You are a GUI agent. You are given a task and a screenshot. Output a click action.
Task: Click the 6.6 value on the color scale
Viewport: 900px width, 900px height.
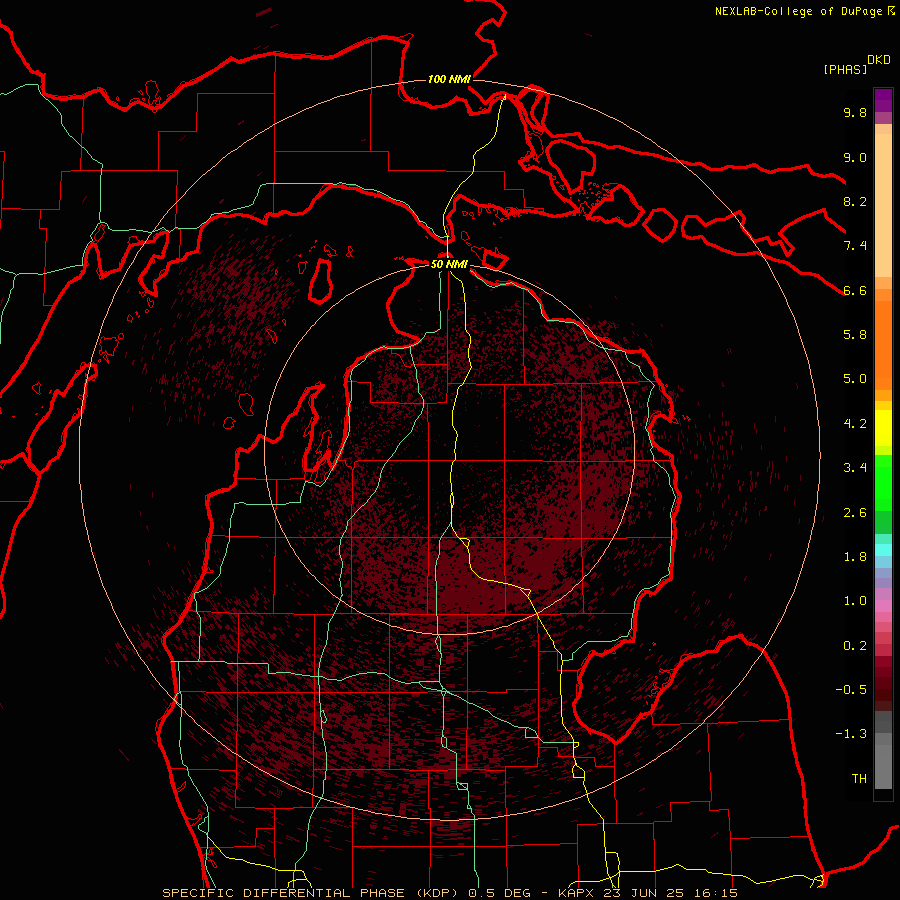point(855,290)
